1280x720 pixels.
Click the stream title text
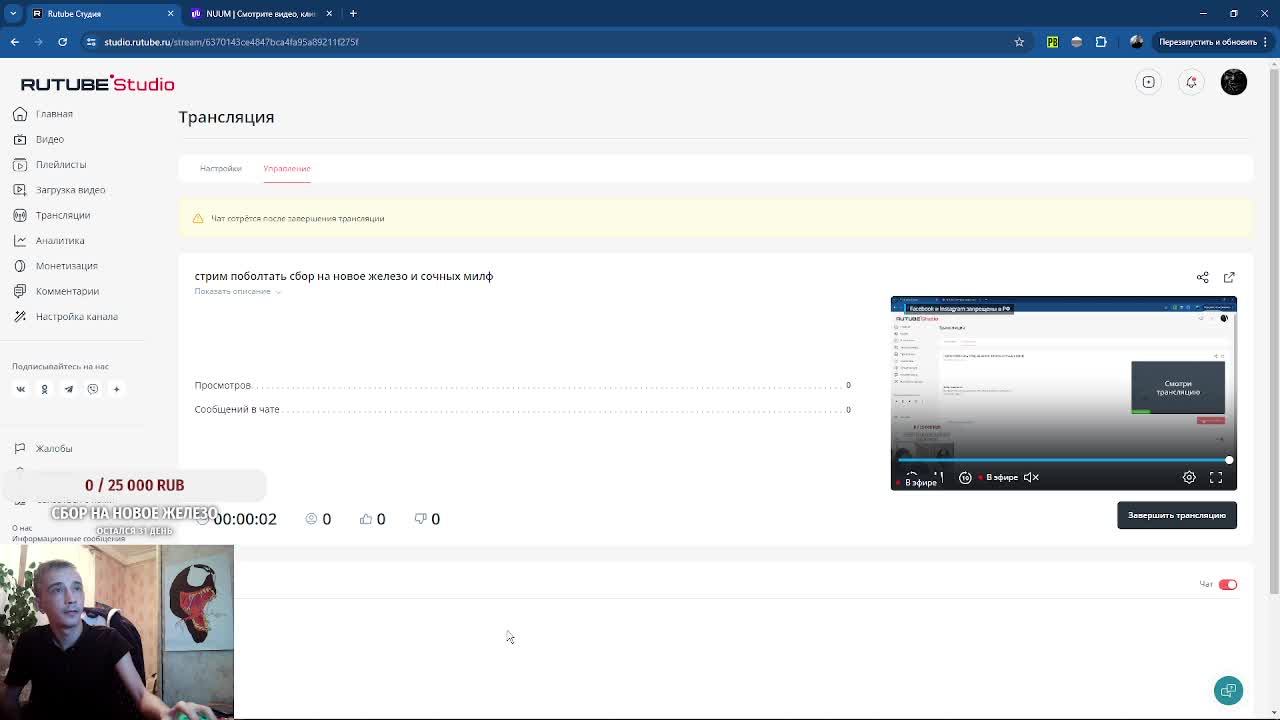(x=344, y=276)
